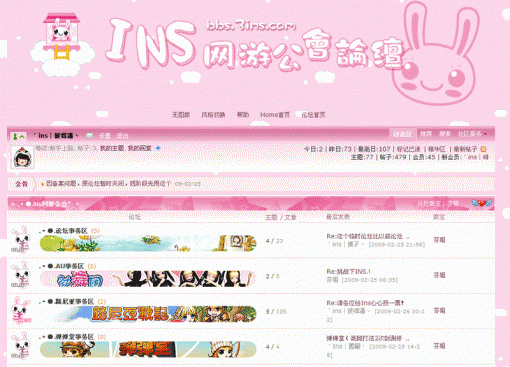Click the user avatar picture
Image resolution: width=510 pixels, height=367 pixels.
tap(23, 157)
